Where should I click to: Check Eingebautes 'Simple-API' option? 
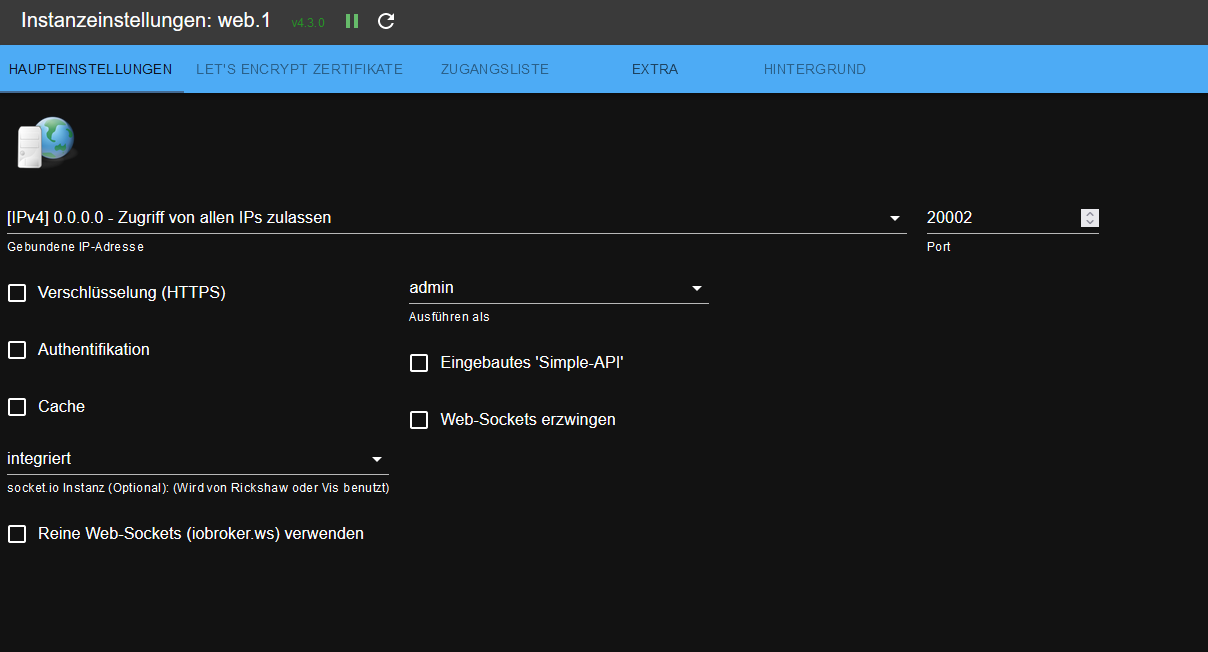pos(419,363)
